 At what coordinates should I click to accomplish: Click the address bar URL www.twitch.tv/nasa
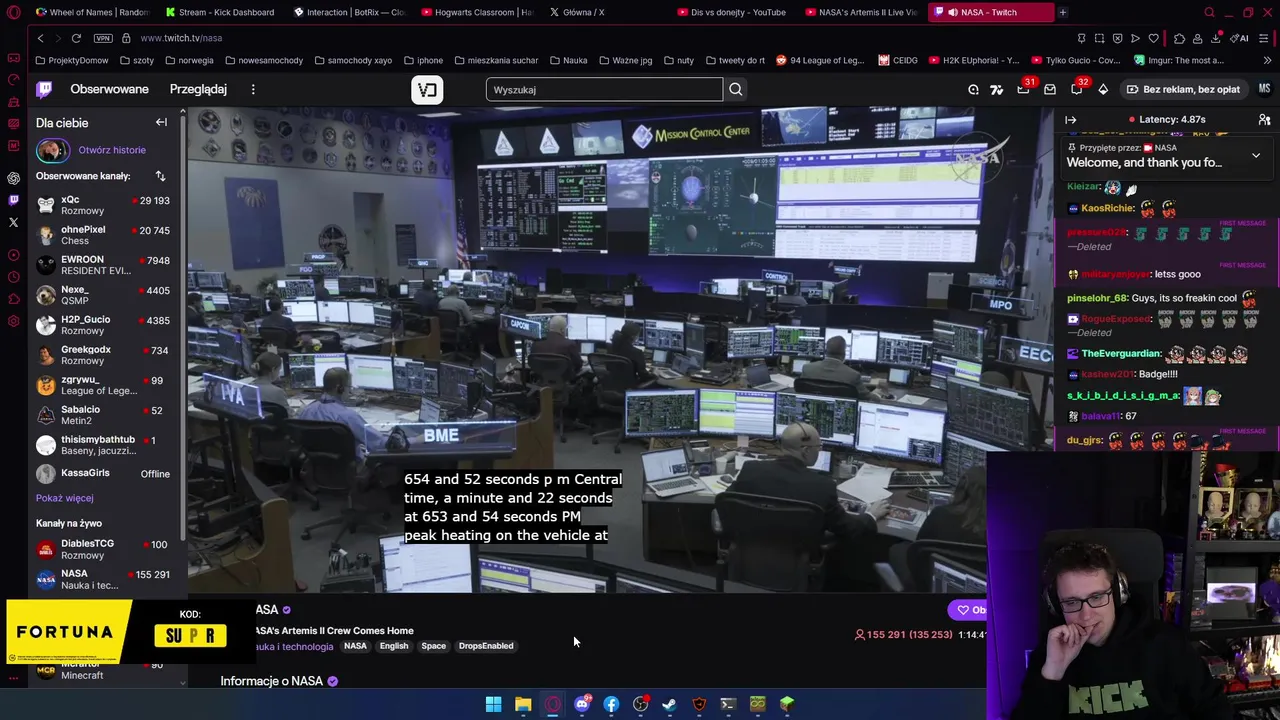coord(181,38)
